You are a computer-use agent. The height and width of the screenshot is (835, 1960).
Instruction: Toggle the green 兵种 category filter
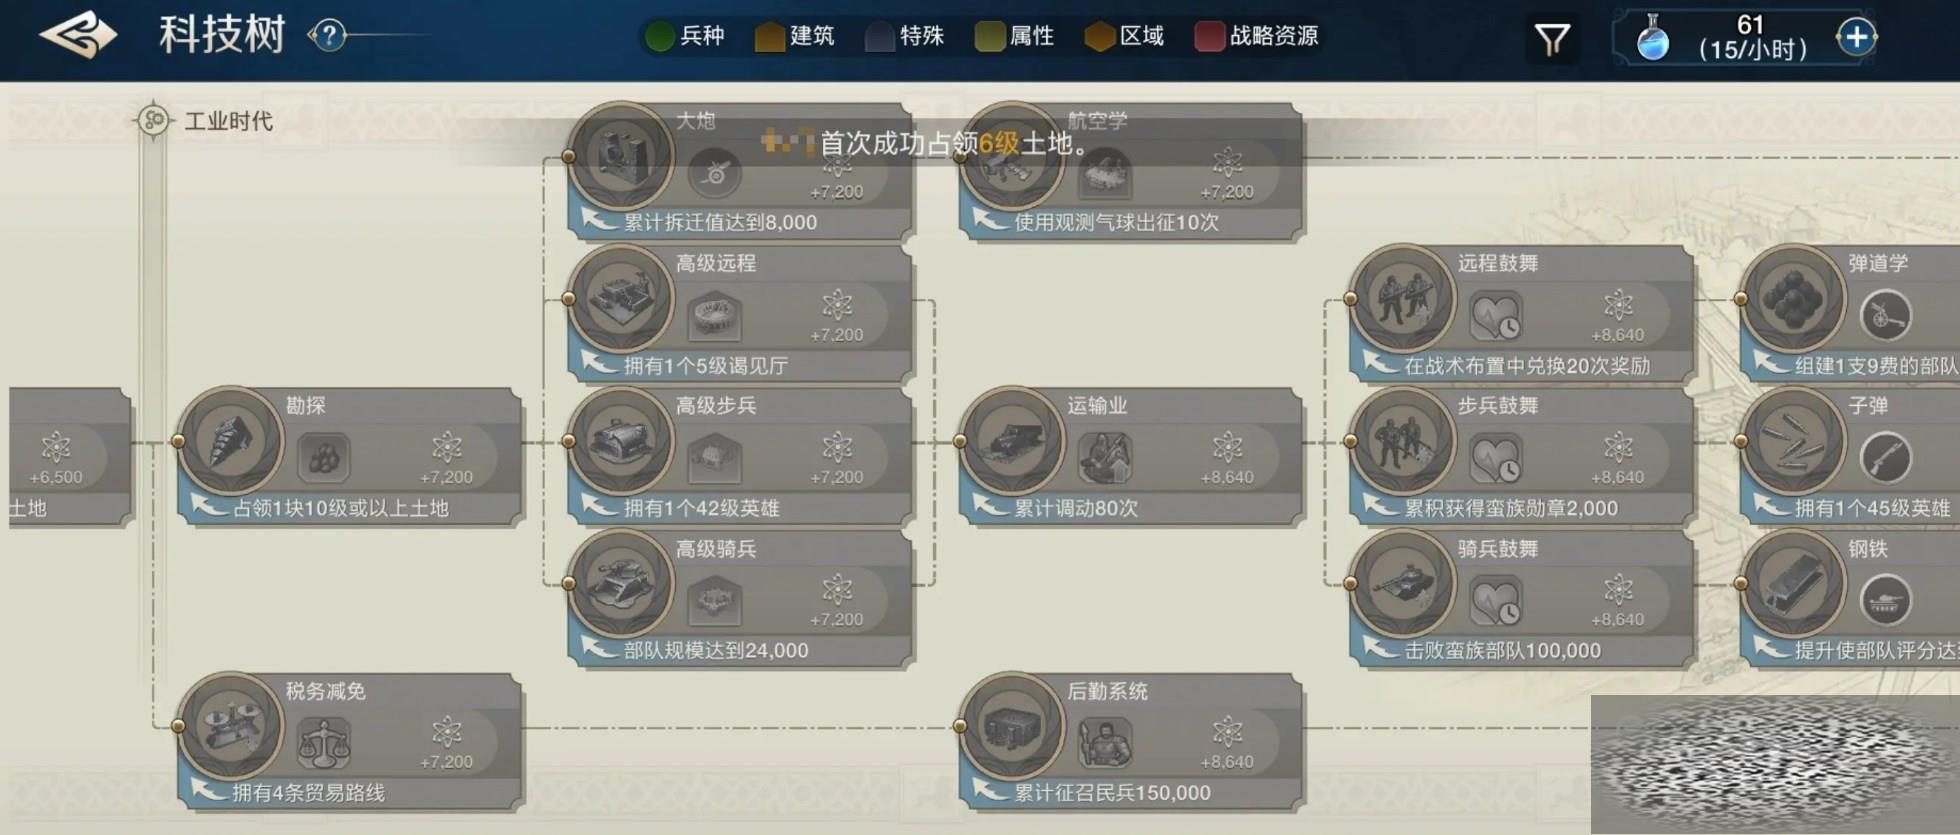pyautogui.click(x=685, y=36)
